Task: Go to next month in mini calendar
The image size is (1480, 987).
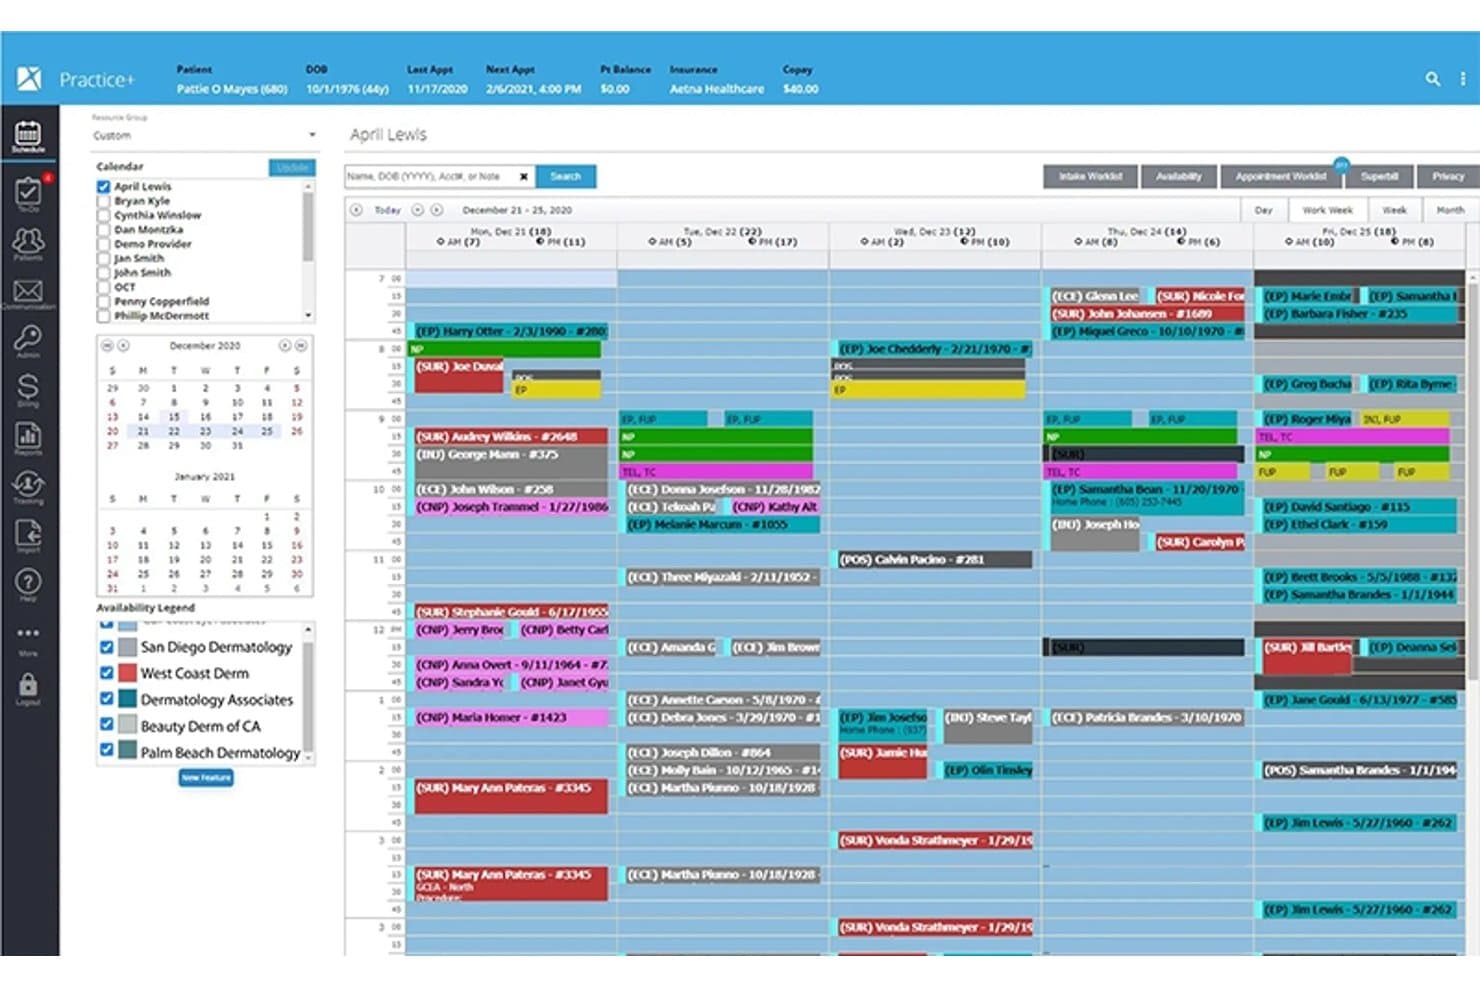Action: [x=285, y=346]
